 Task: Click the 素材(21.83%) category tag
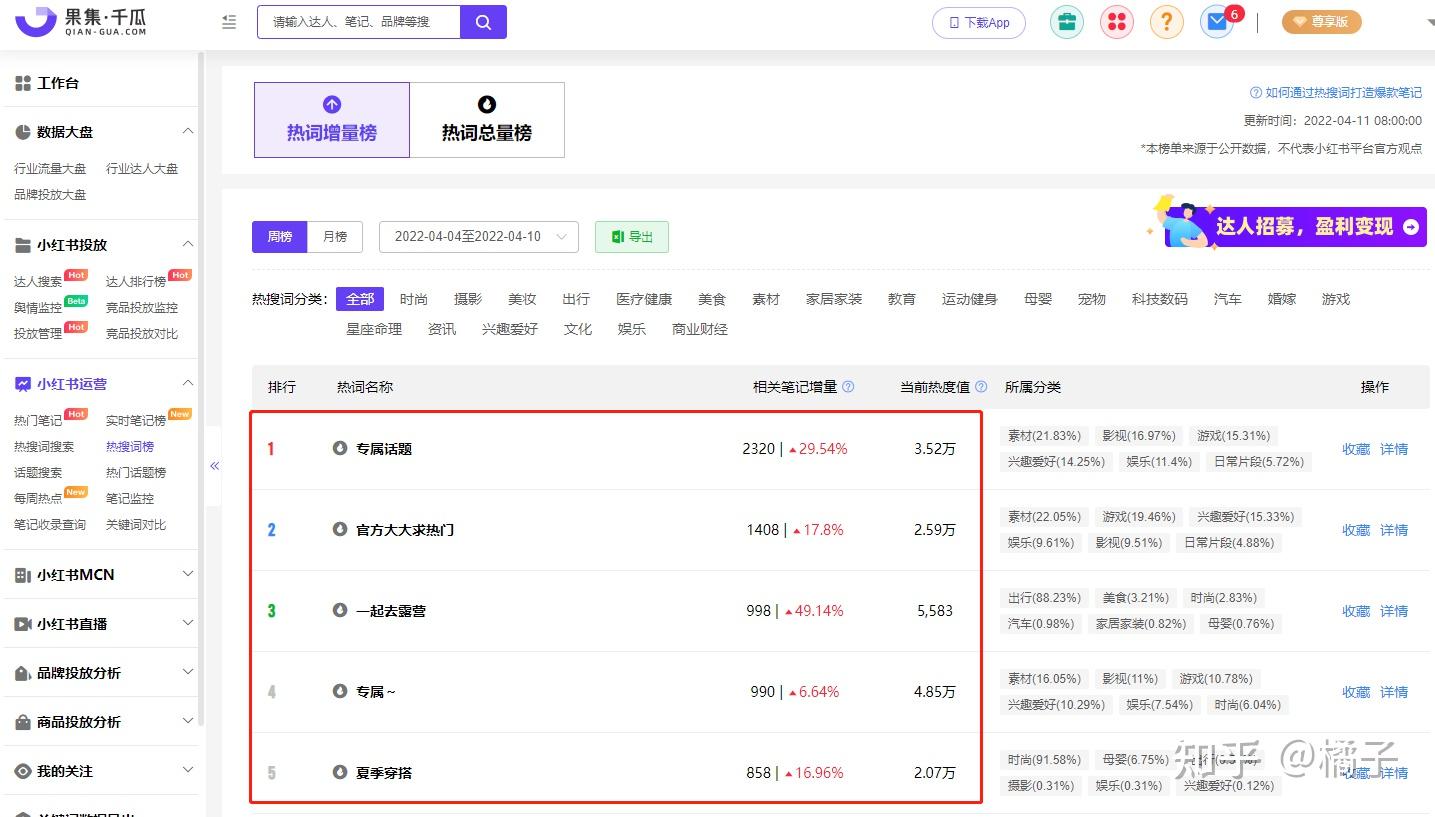[1044, 436]
